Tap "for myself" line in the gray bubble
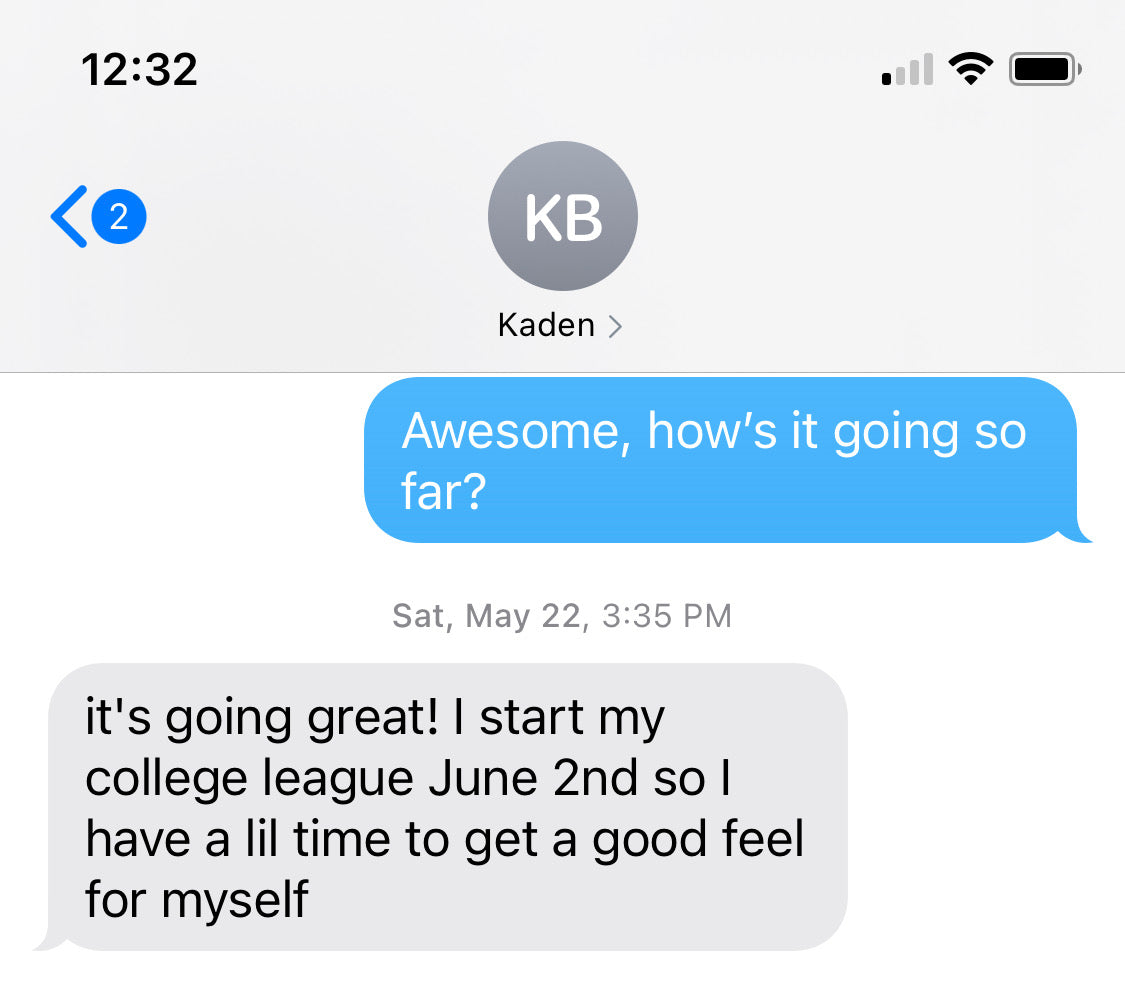The width and height of the screenshot is (1125, 986). click(x=197, y=900)
